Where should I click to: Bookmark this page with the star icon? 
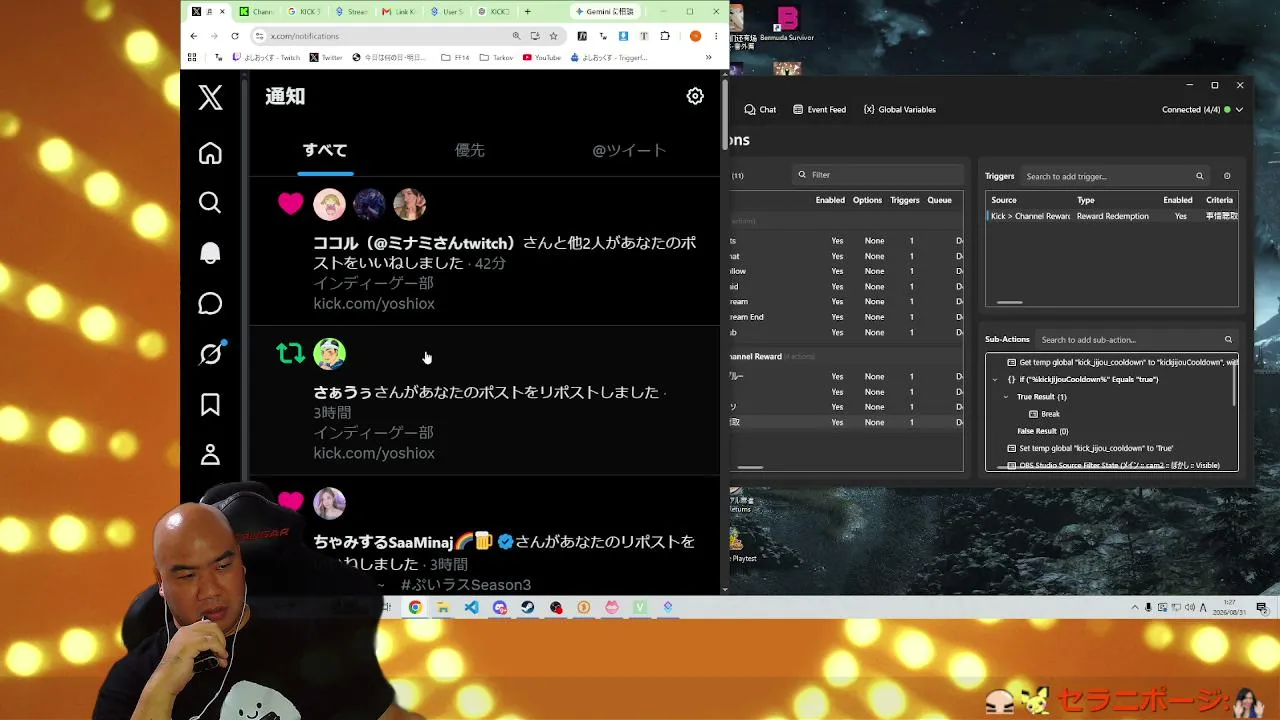(553, 36)
